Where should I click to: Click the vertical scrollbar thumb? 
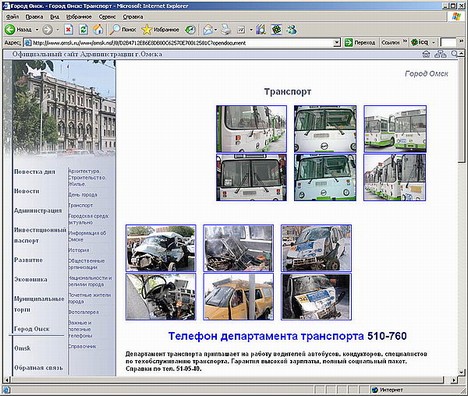tap(461, 110)
